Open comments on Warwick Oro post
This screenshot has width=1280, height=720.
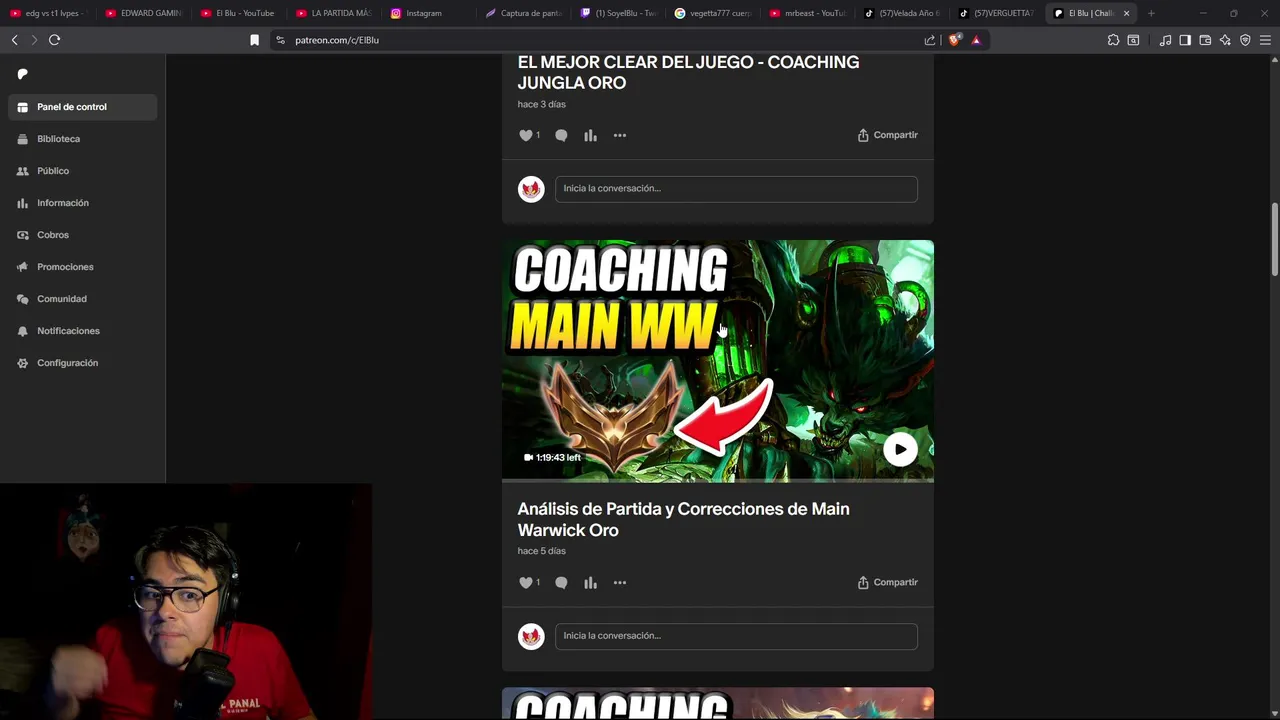[561, 583]
